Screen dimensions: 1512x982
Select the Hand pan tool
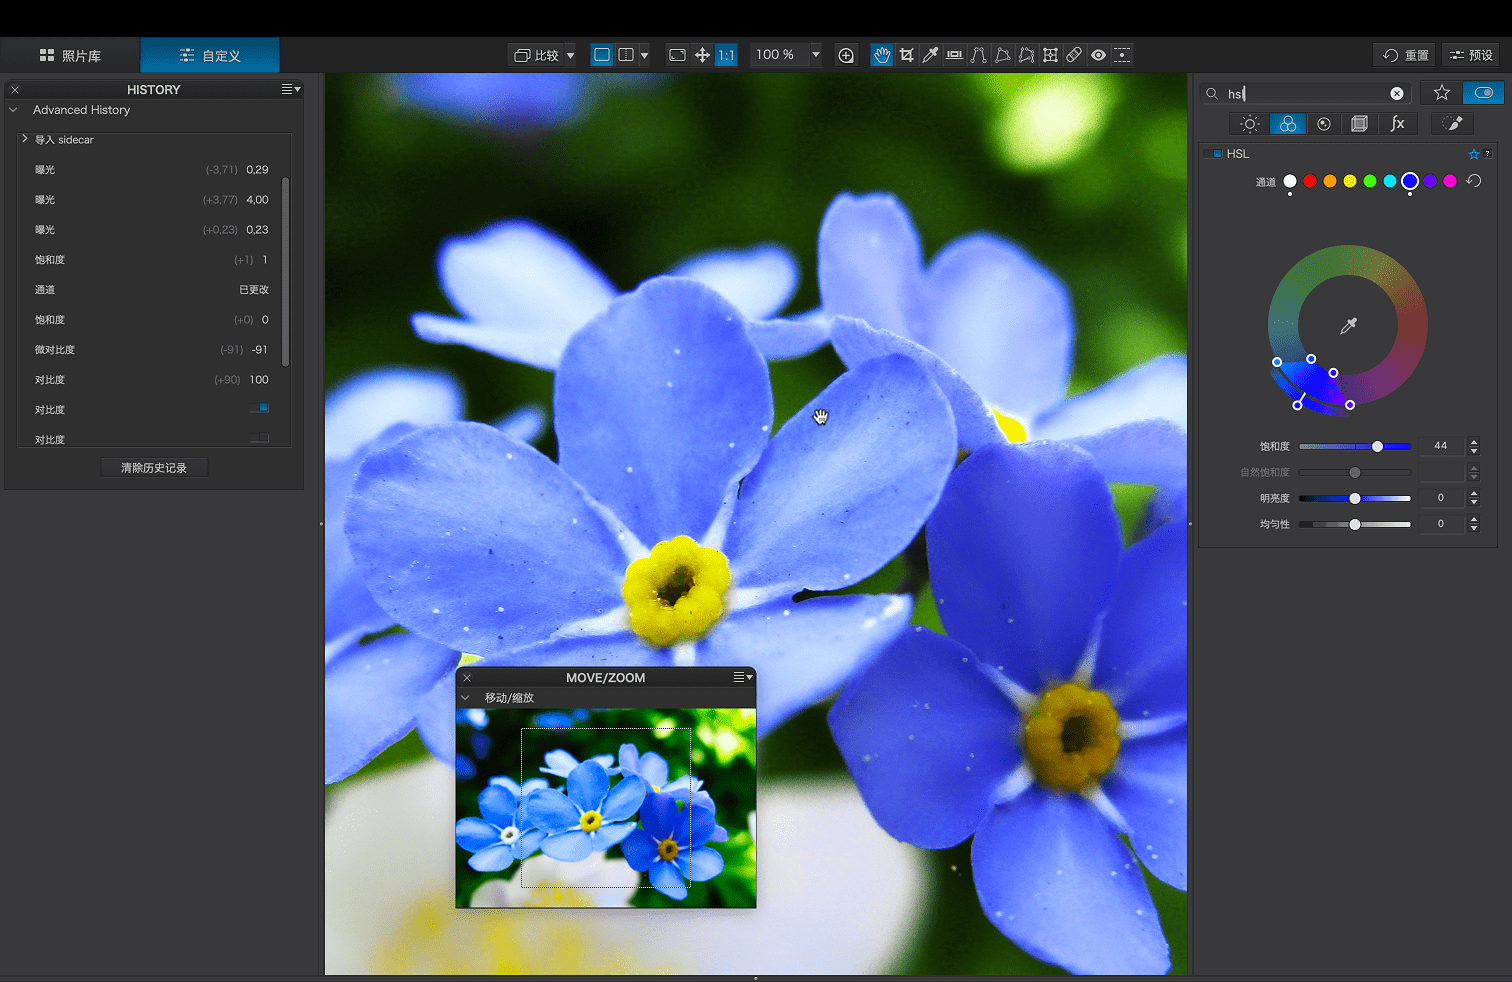[881, 55]
